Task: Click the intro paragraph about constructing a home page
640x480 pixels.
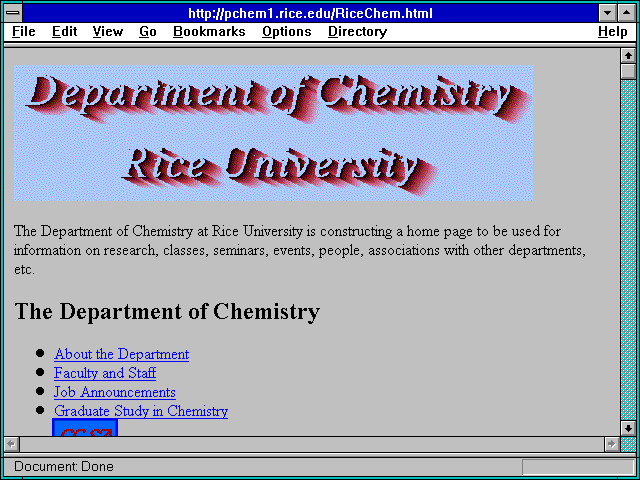Action: (300, 250)
